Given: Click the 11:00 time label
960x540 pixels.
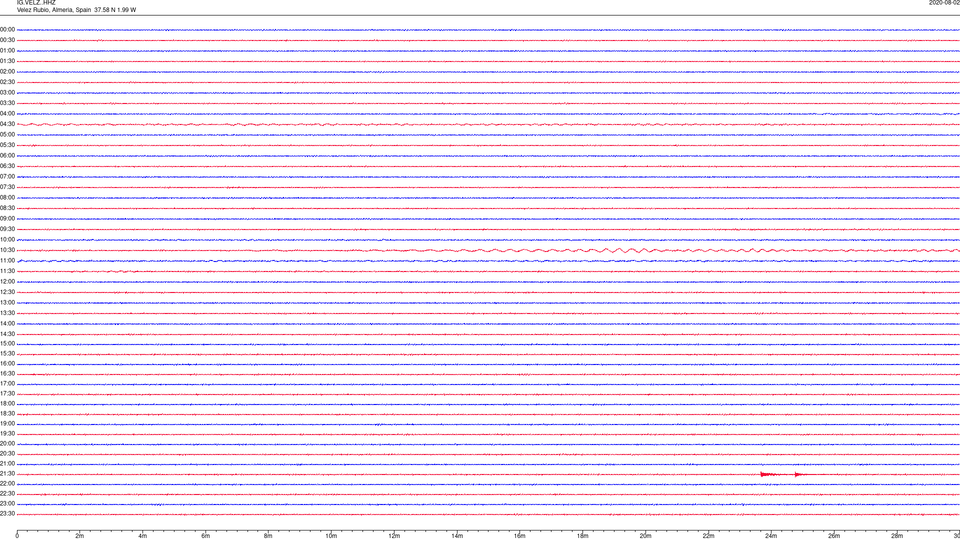Looking at the screenshot, I should (x=7, y=261).
